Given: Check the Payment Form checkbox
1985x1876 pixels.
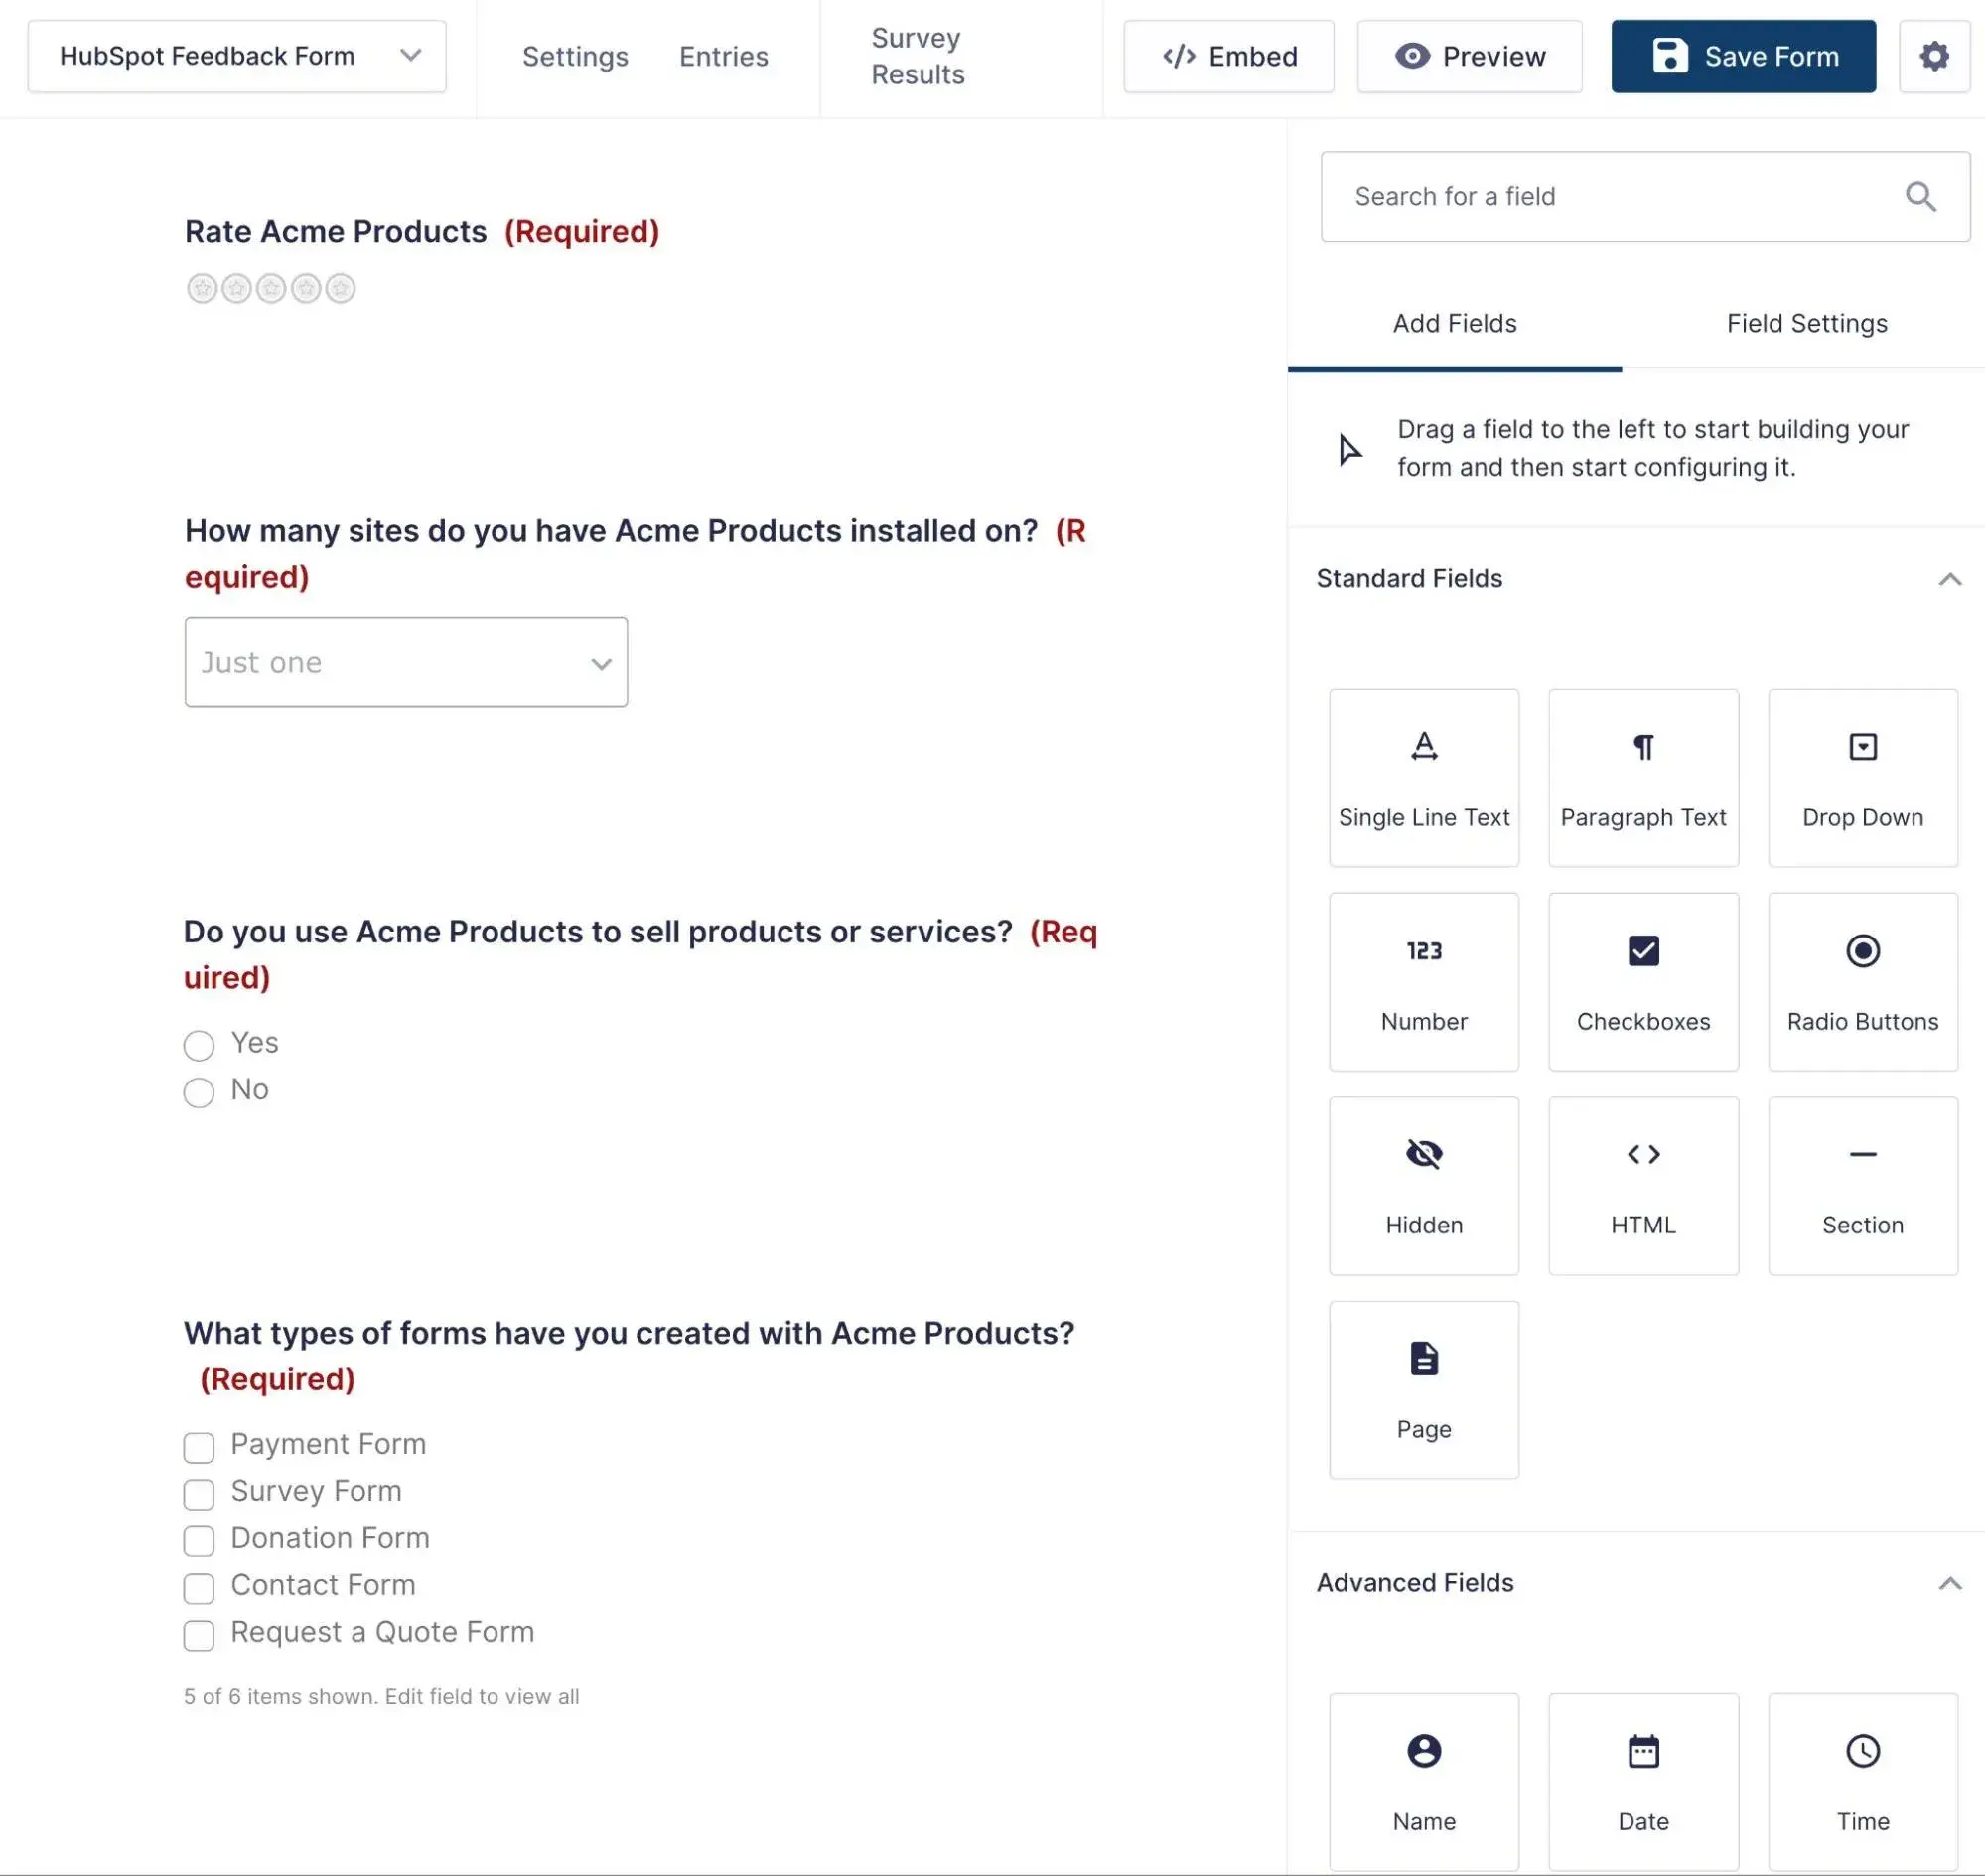Looking at the screenshot, I should tap(198, 1446).
